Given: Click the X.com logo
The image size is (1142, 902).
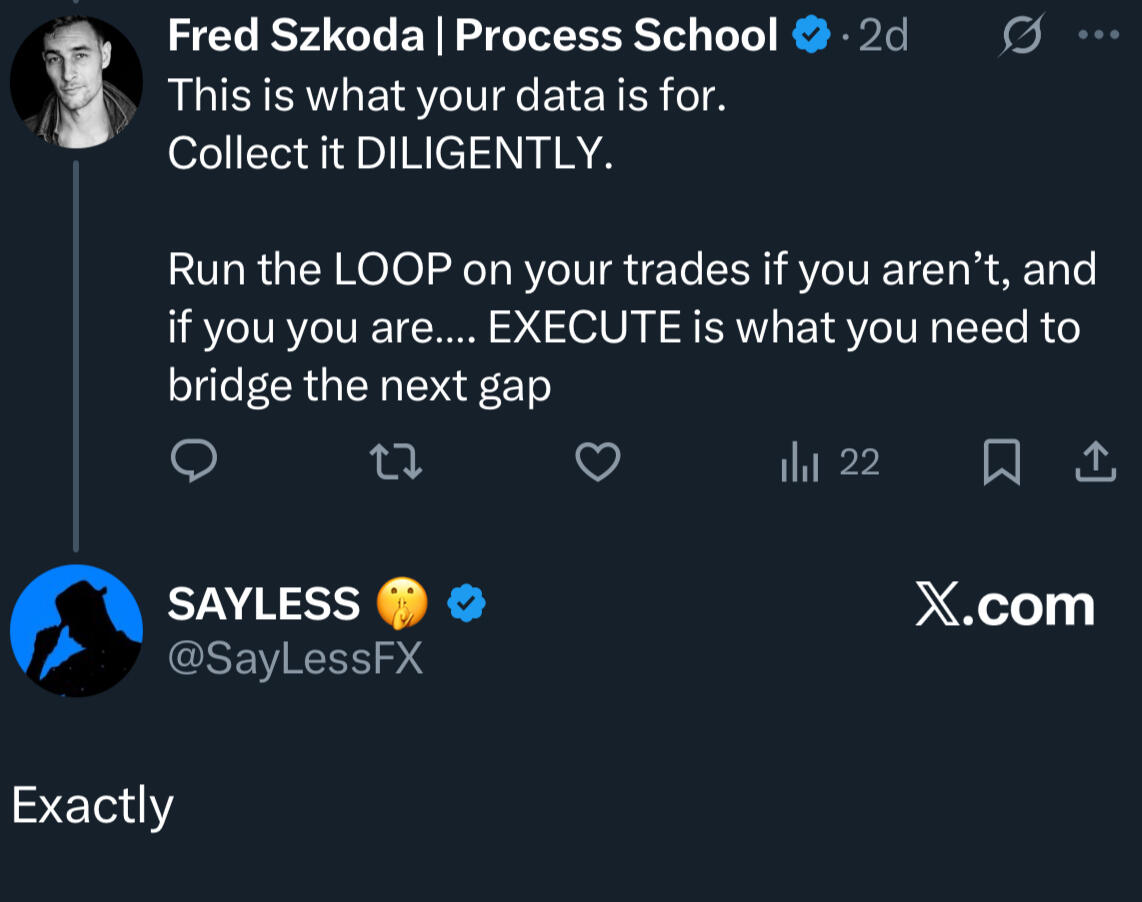Looking at the screenshot, I should [1004, 606].
